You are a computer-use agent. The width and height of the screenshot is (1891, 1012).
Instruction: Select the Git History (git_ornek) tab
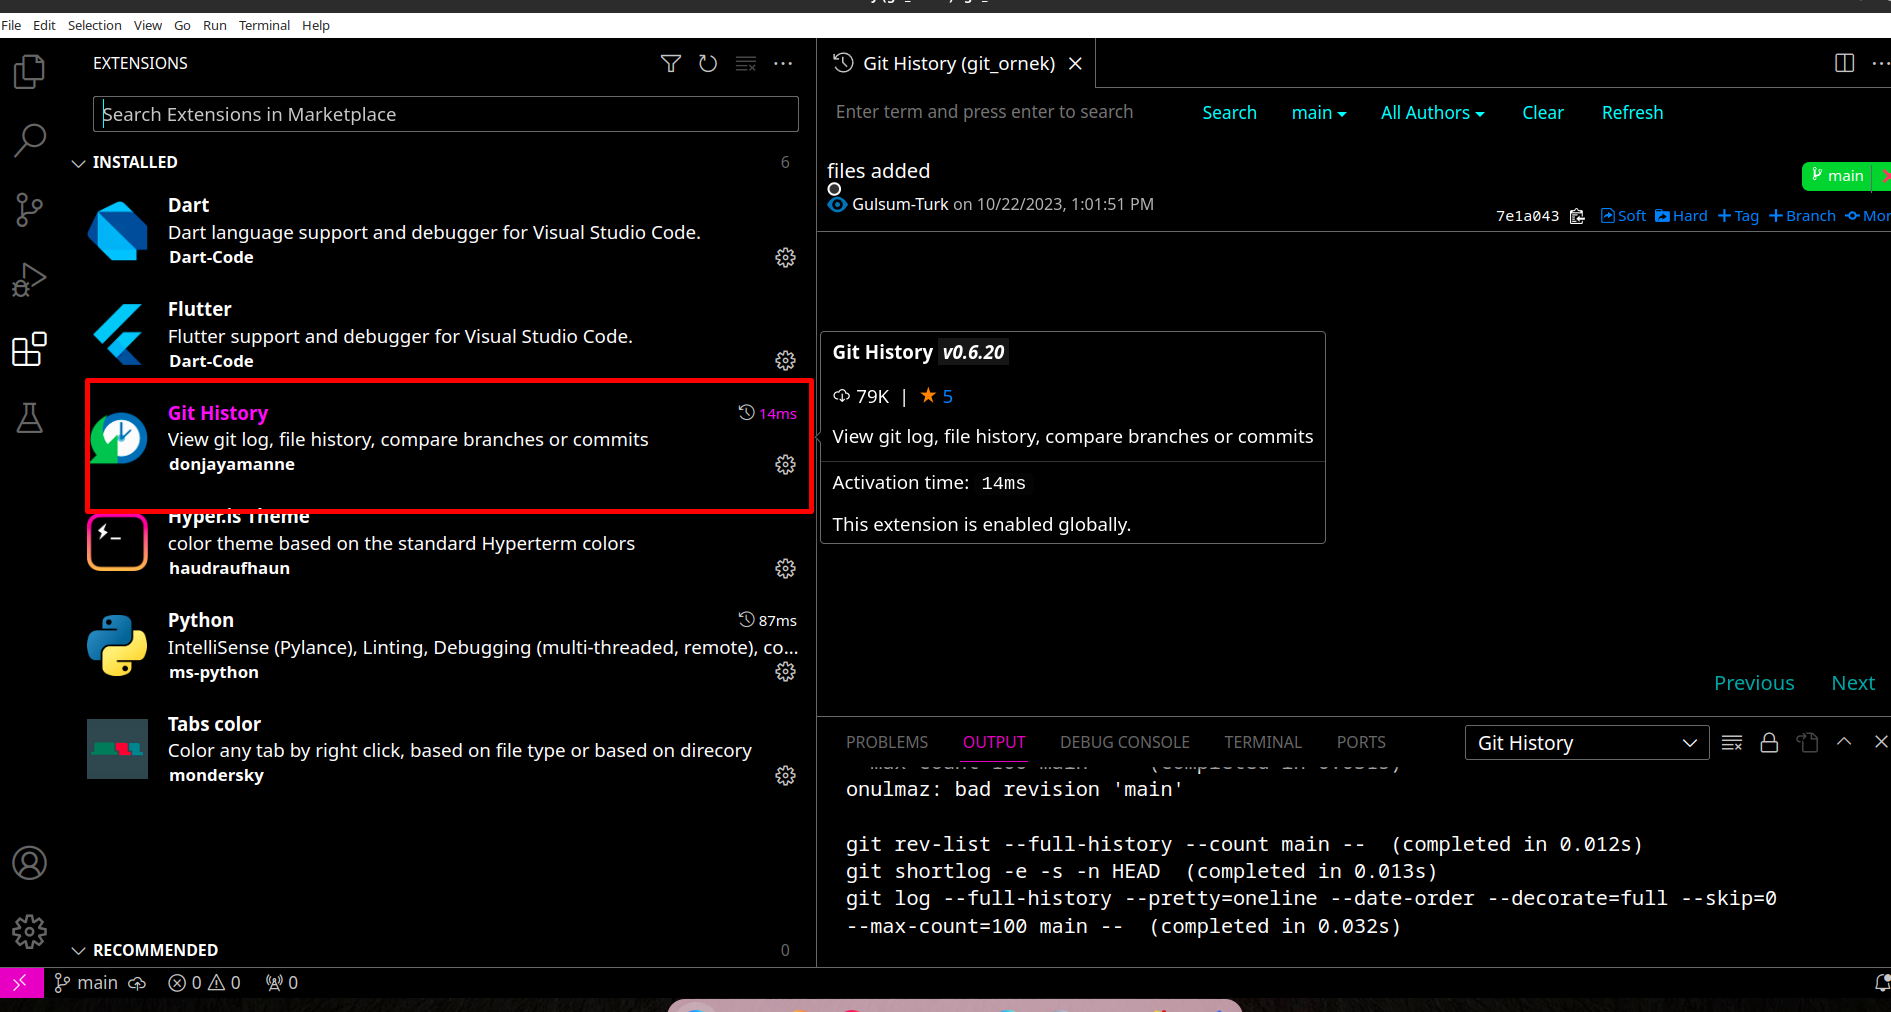click(958, 63)
